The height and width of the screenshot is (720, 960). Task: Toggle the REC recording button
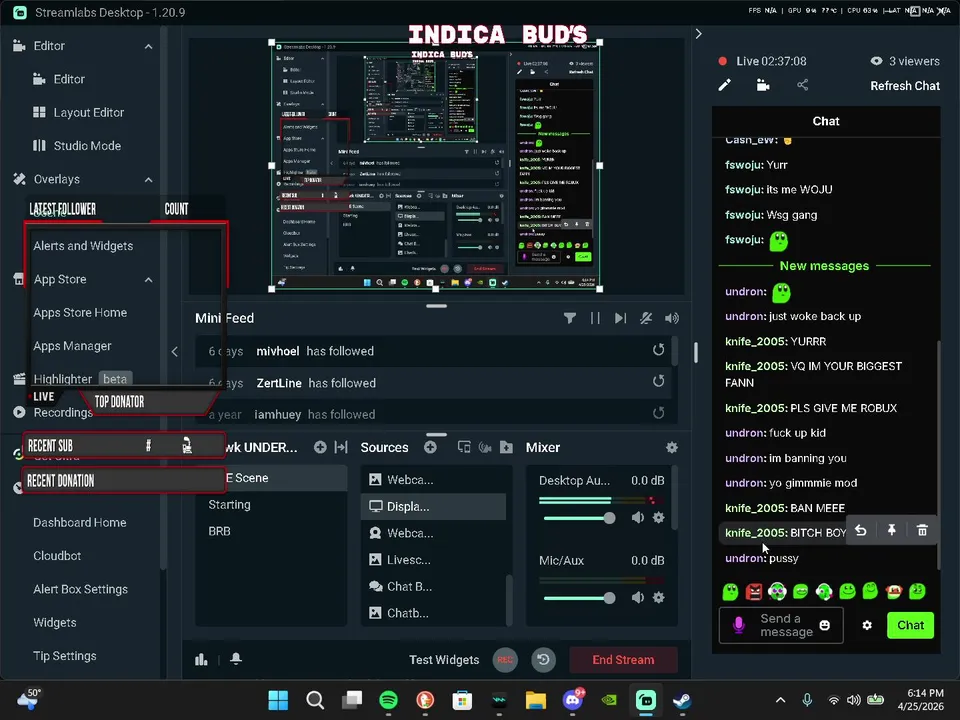[x=505, y=659]
